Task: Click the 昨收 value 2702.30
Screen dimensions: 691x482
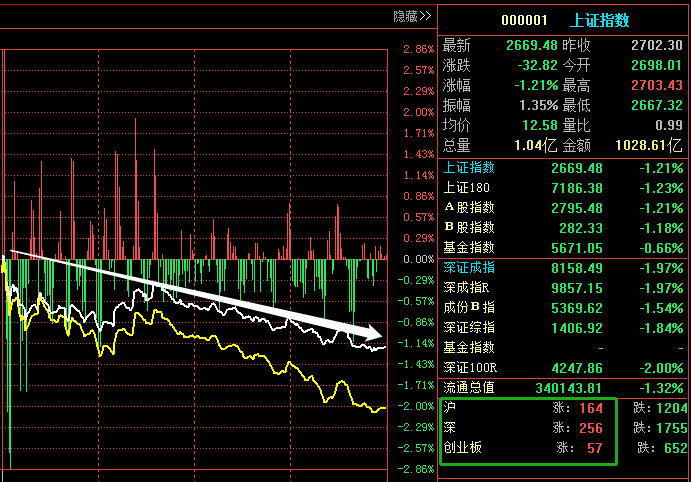Action: tap(657, 45)
